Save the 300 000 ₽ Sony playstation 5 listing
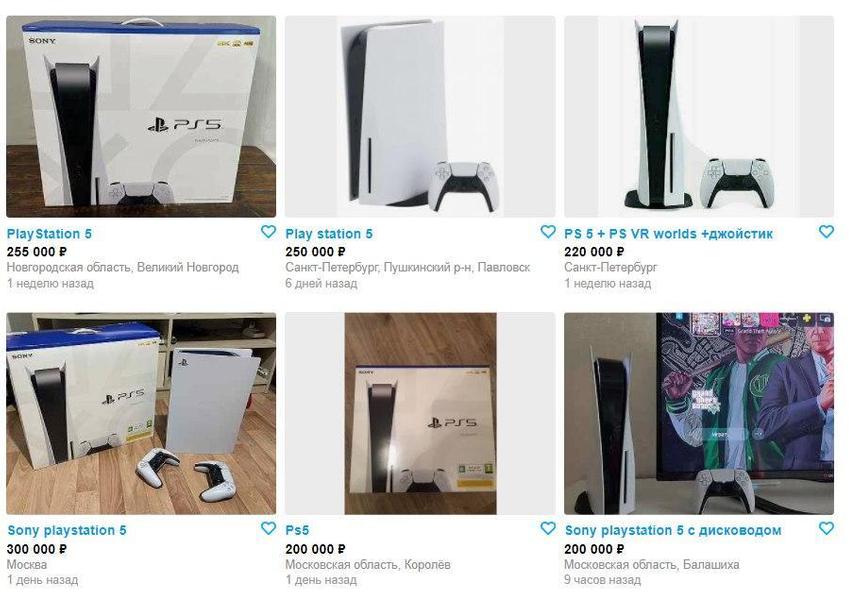The width and height of the screenshot is (861, 603). (268, 528)
